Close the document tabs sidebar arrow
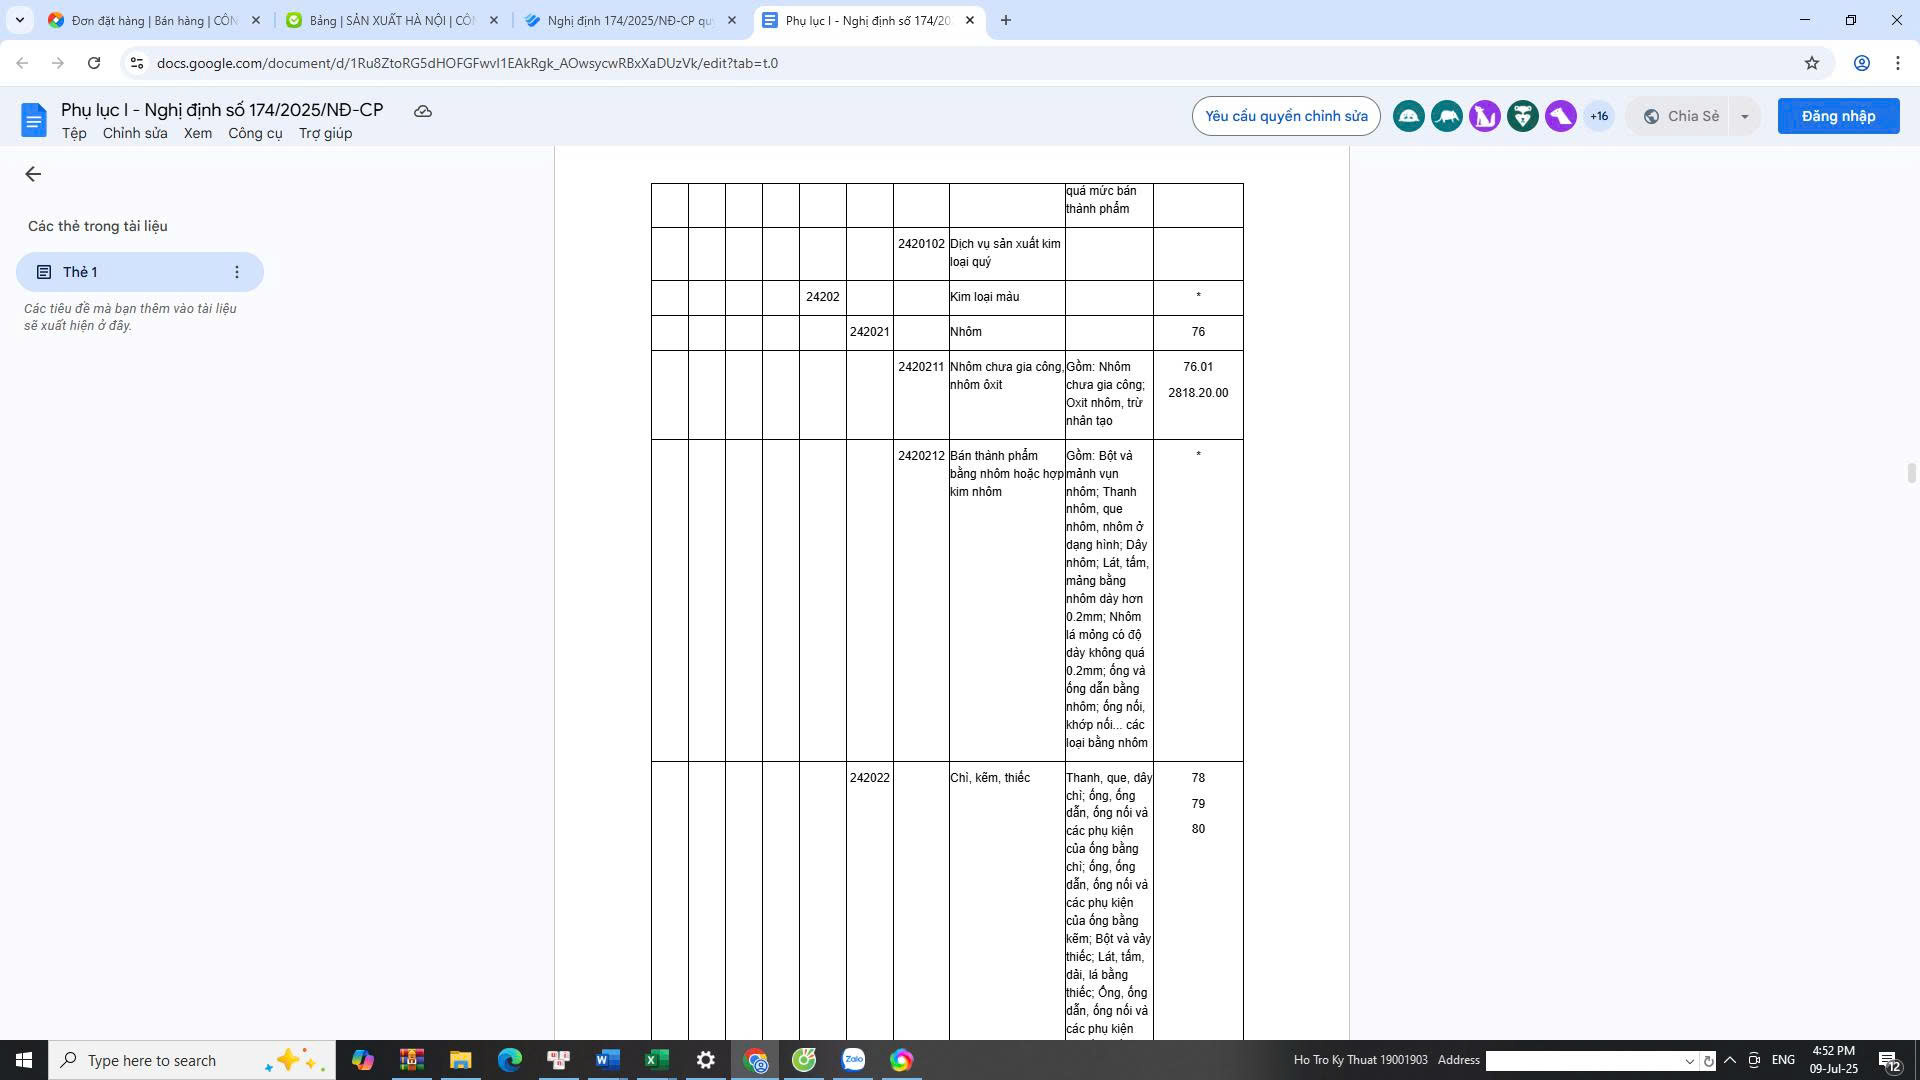 click(x=33, y=174)
